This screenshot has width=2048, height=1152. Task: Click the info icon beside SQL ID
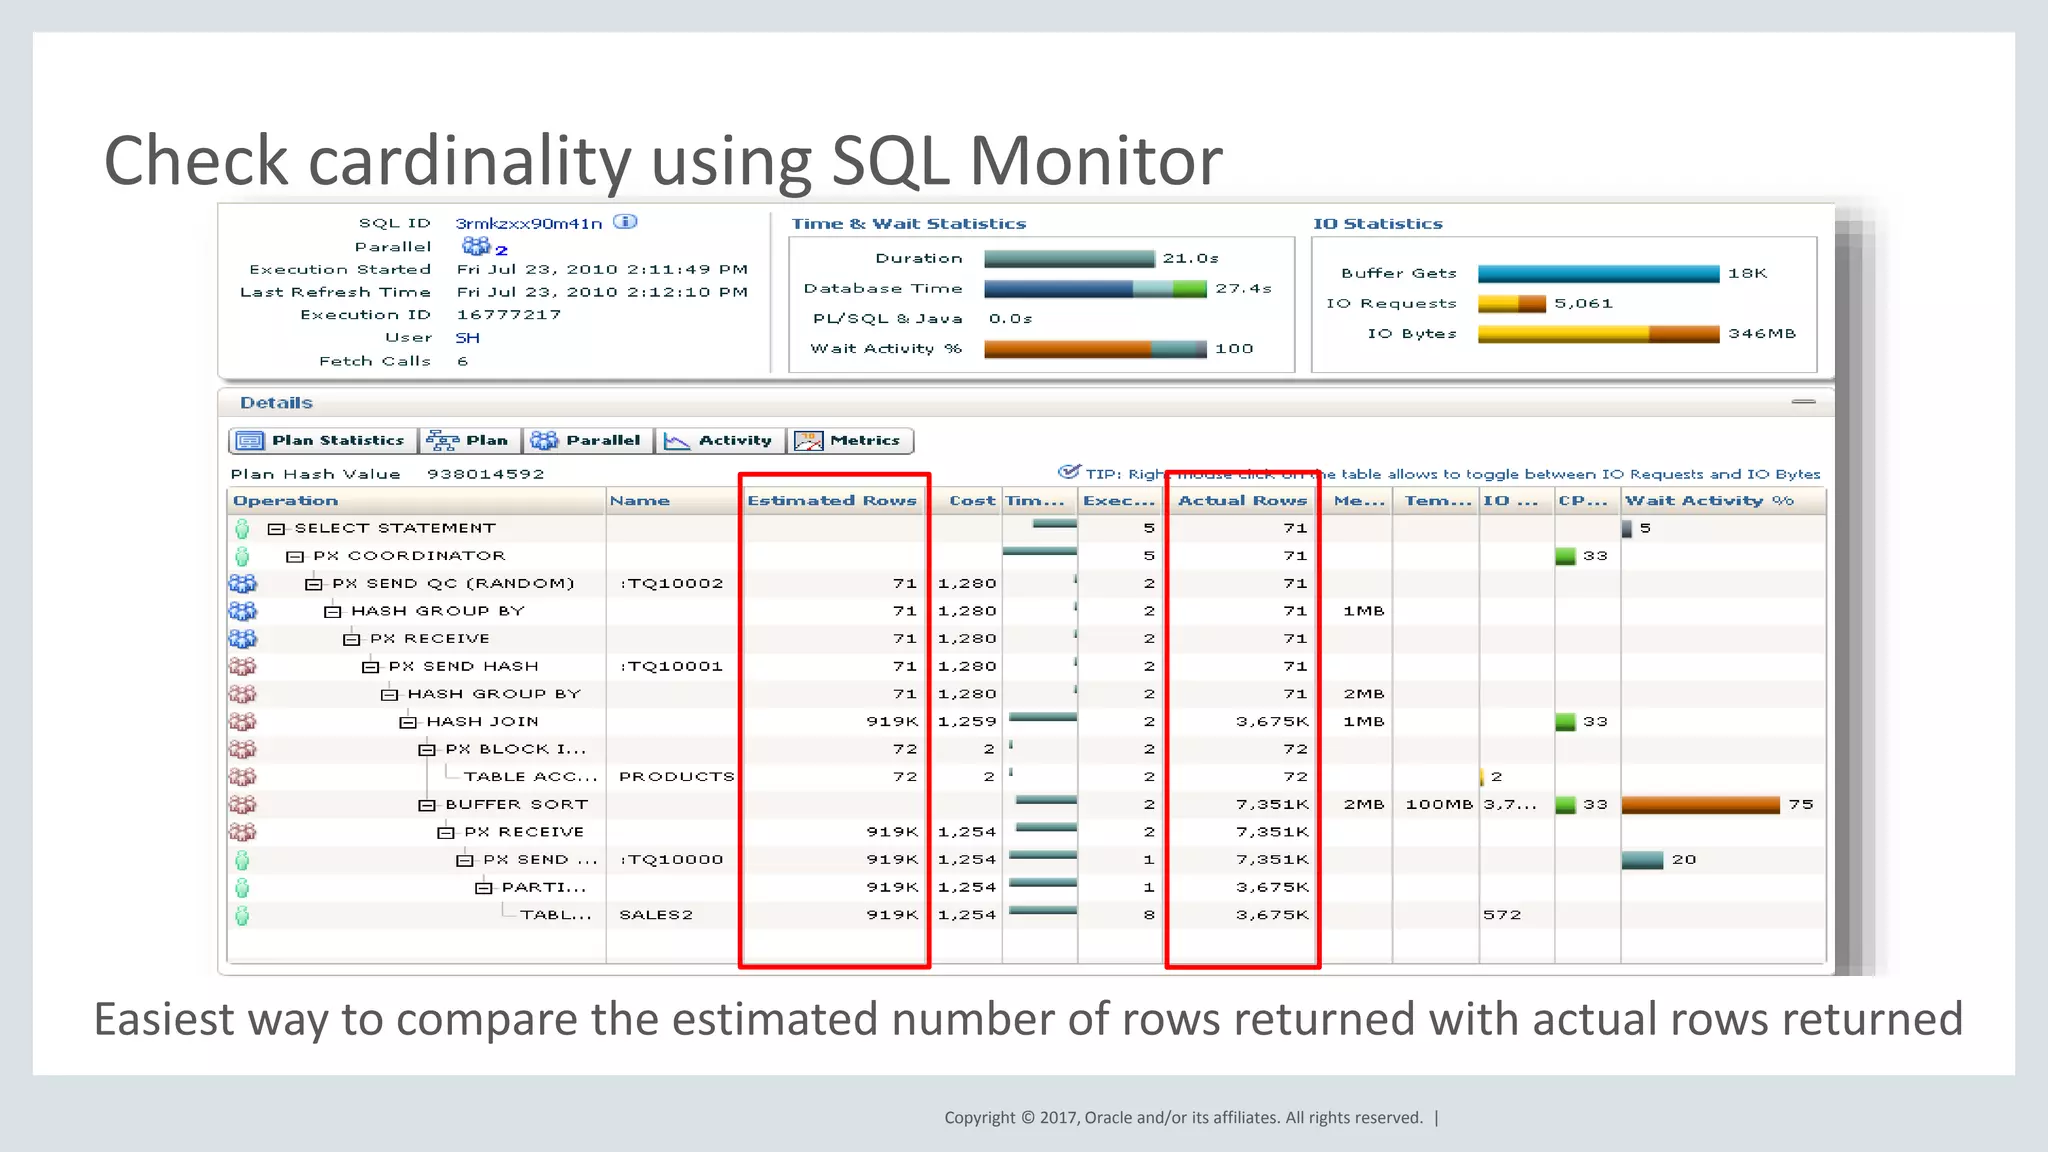(625, 222)
